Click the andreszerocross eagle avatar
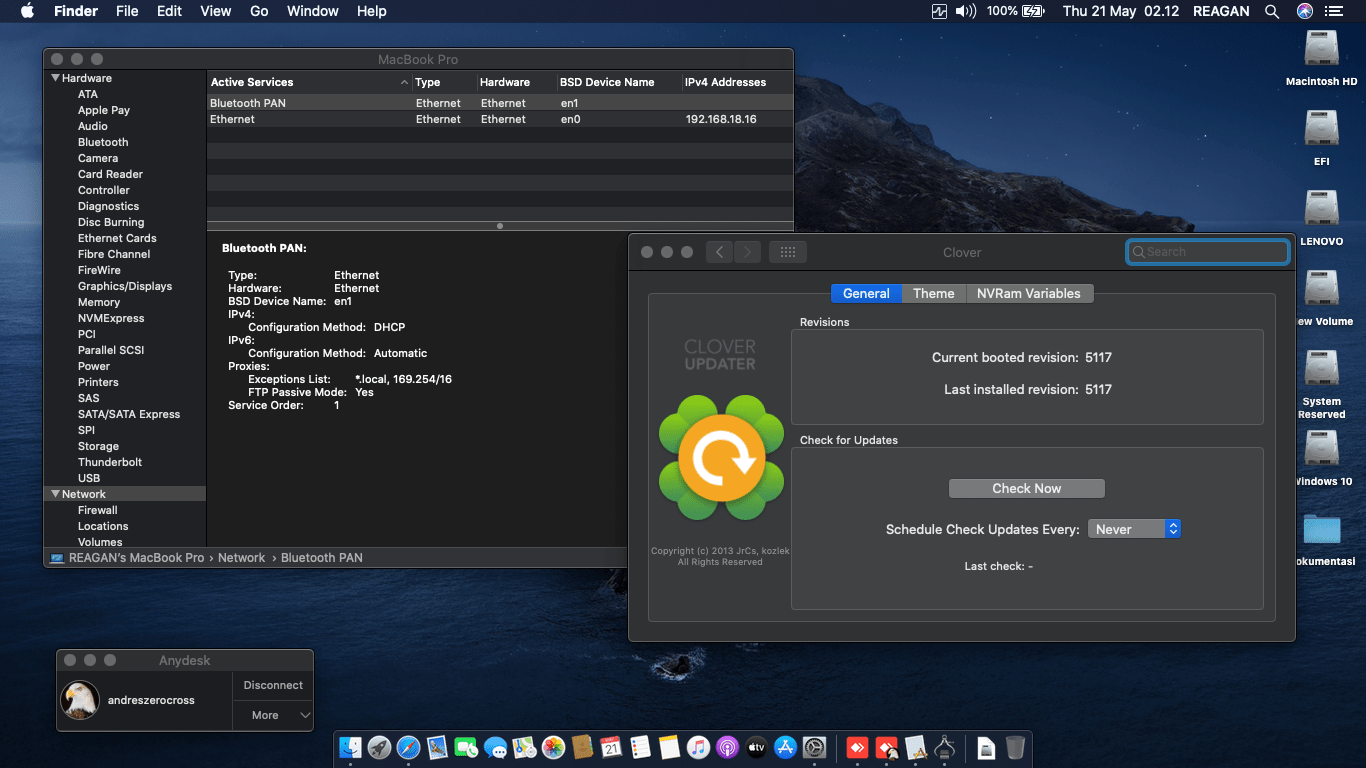 [80, 700]
